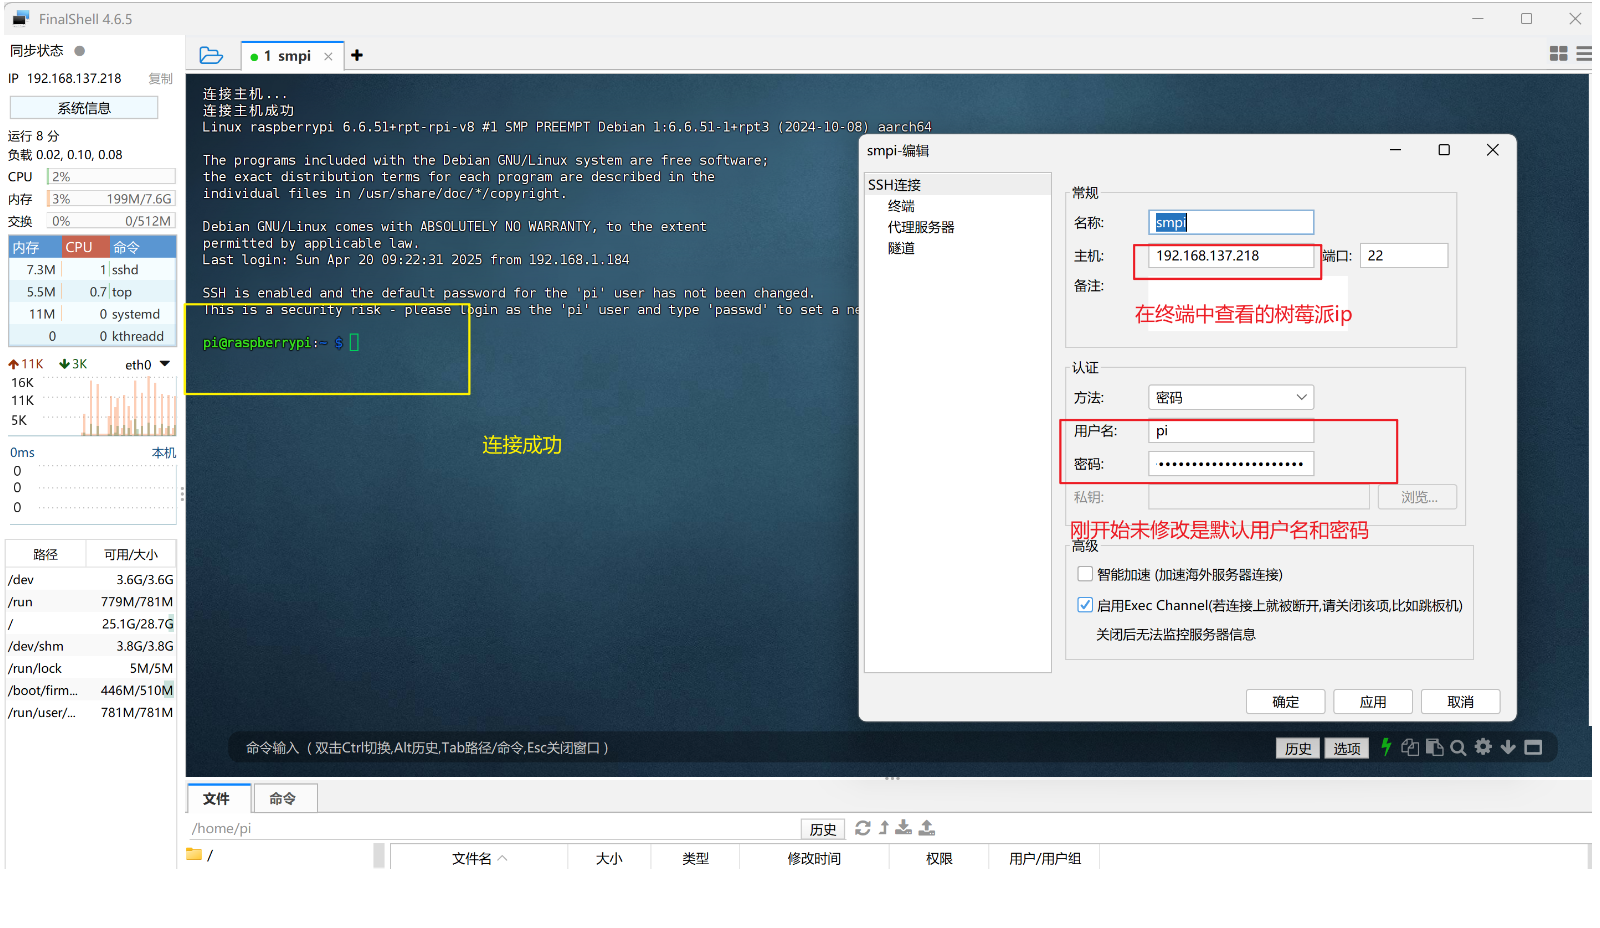Select the sshd process row
This screenshot has height=928, width=1600.
point(92,270)
